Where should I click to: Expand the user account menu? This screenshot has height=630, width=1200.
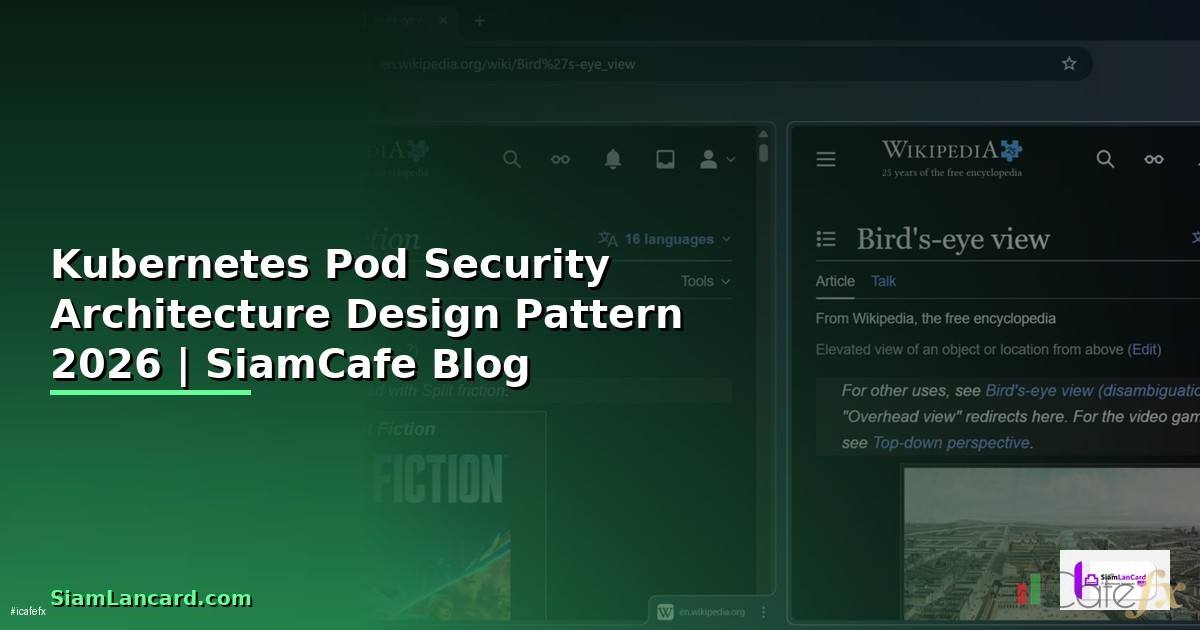717,159
